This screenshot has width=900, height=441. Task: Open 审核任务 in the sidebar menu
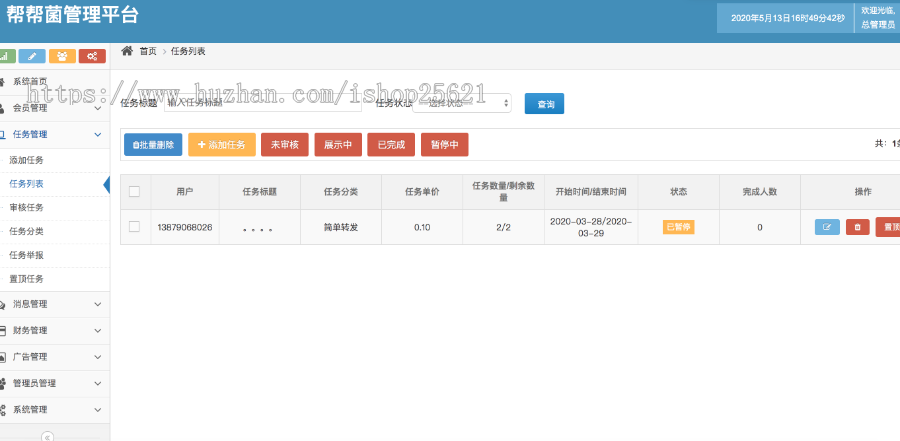click(x=27, y=208)
